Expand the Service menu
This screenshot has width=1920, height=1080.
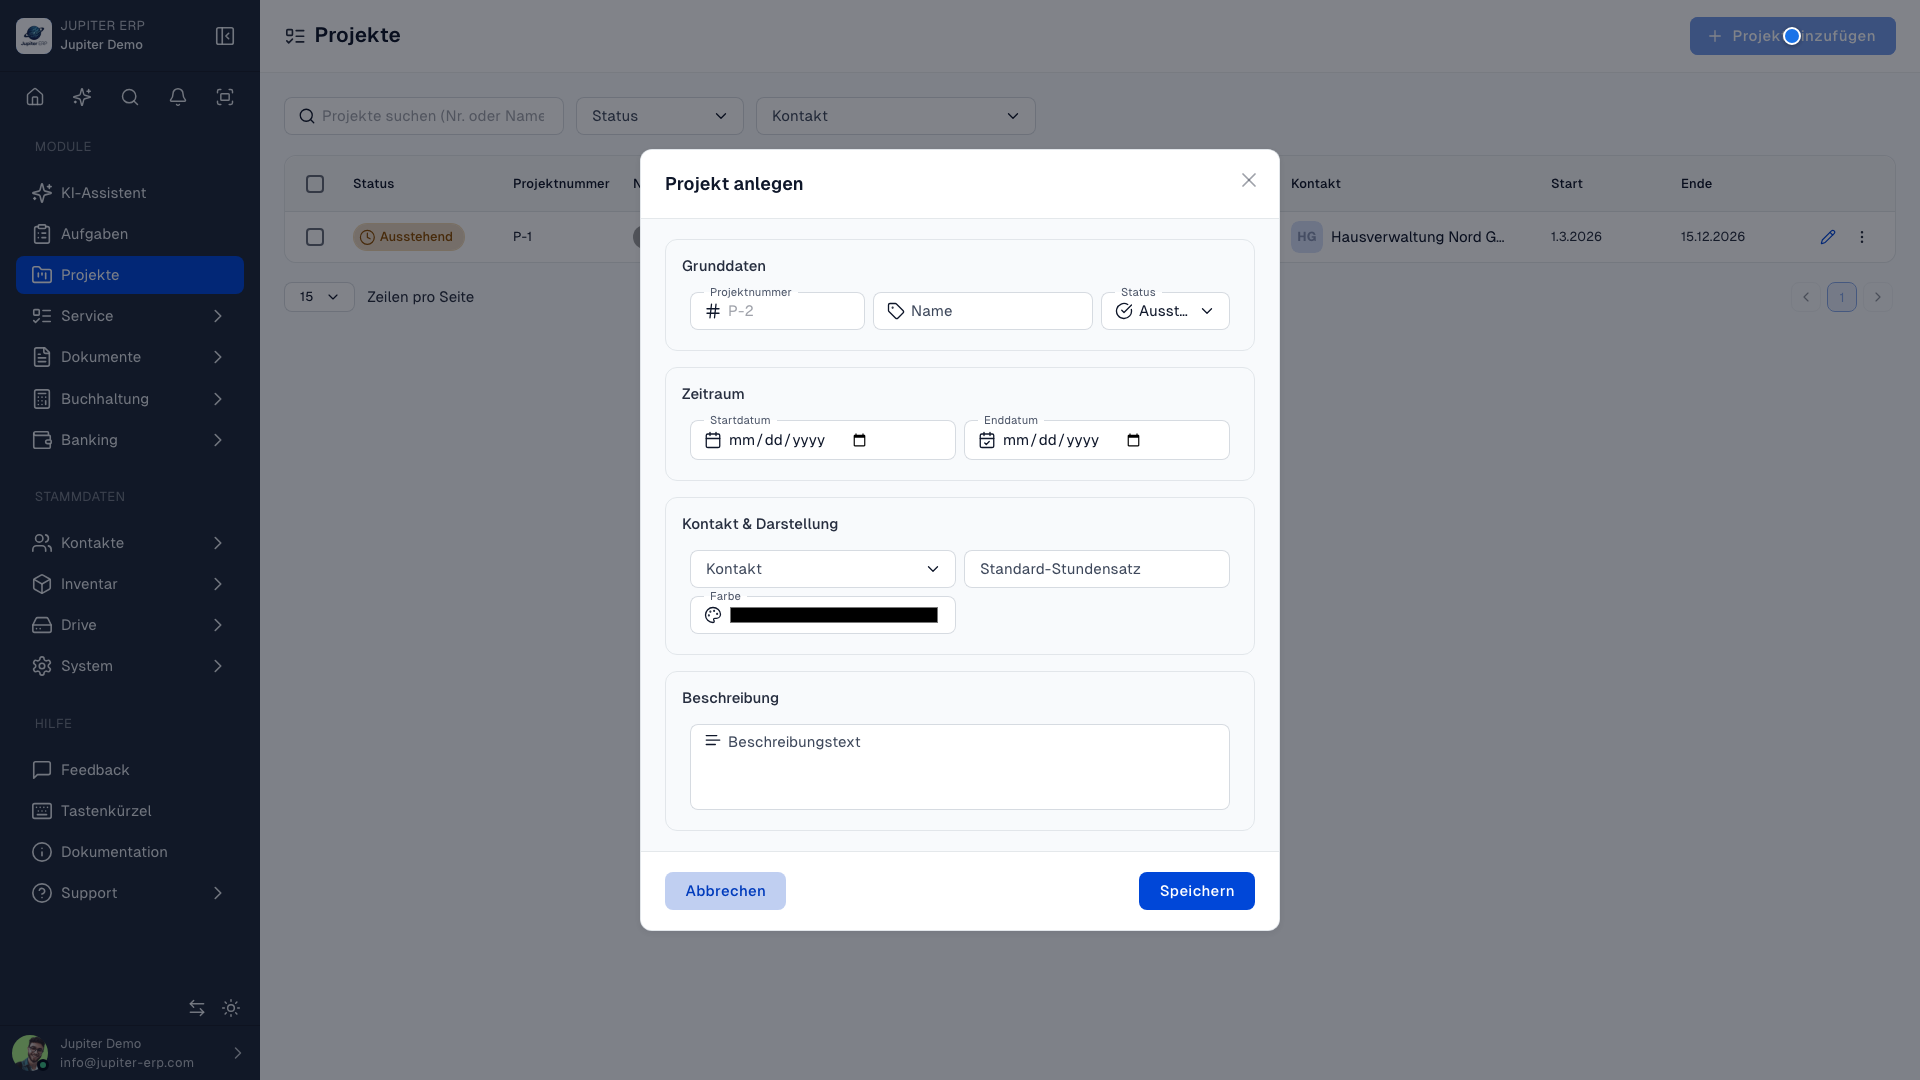click(130, 316)
